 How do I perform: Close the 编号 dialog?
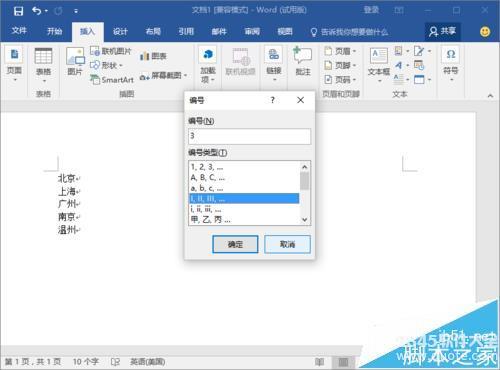300,100
